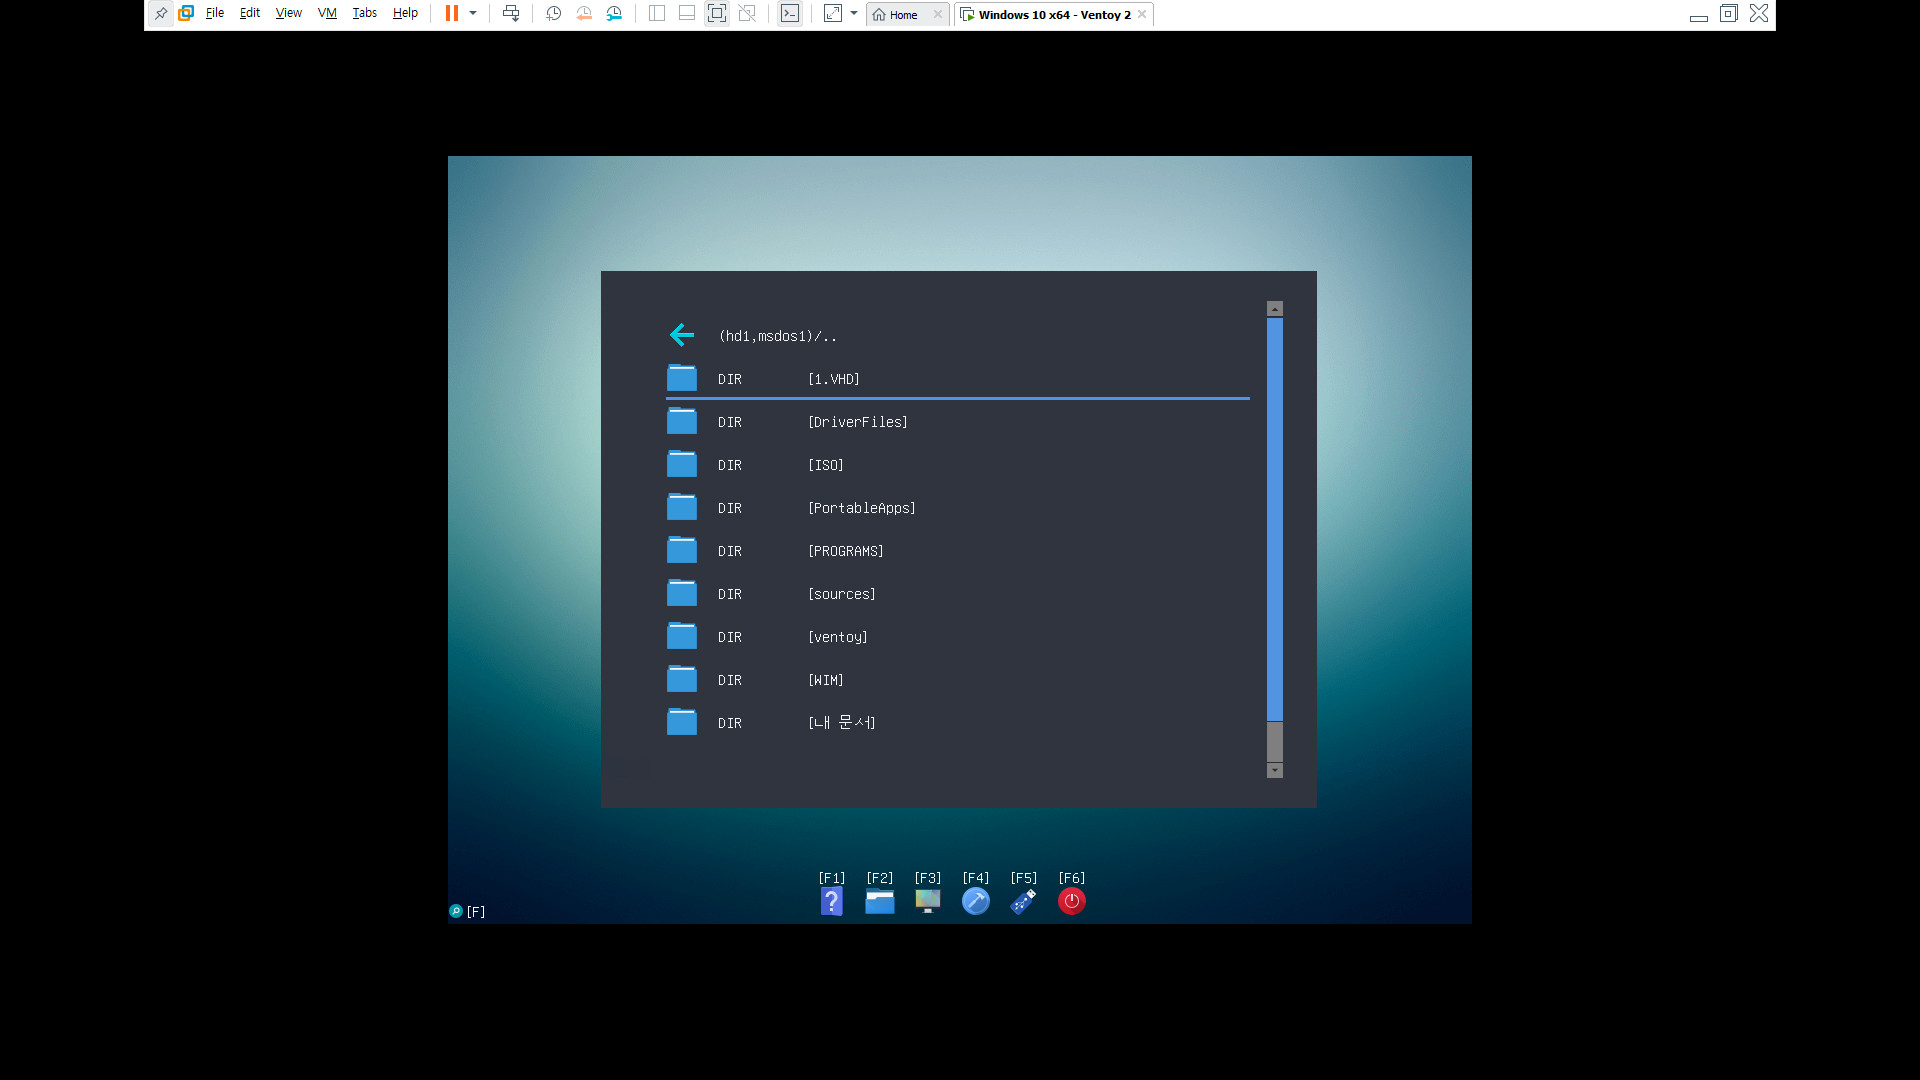Toggle the library sidebar panel icon
The image size is (1920, 1080).
click(x=657, y=14)
